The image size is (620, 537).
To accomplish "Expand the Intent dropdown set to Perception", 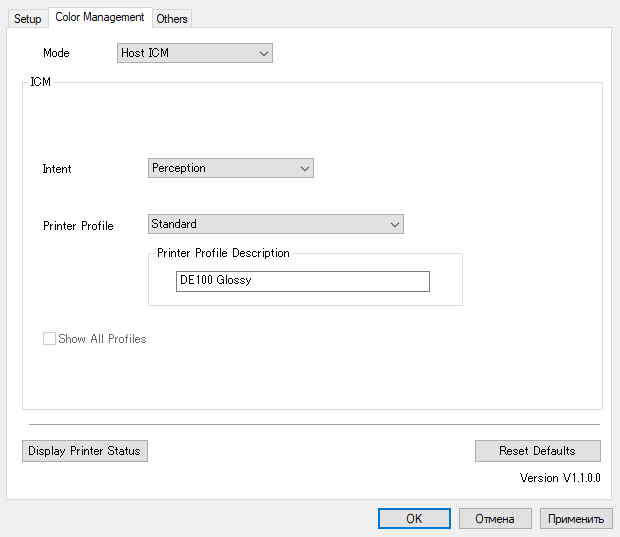I will coord(230,168).
